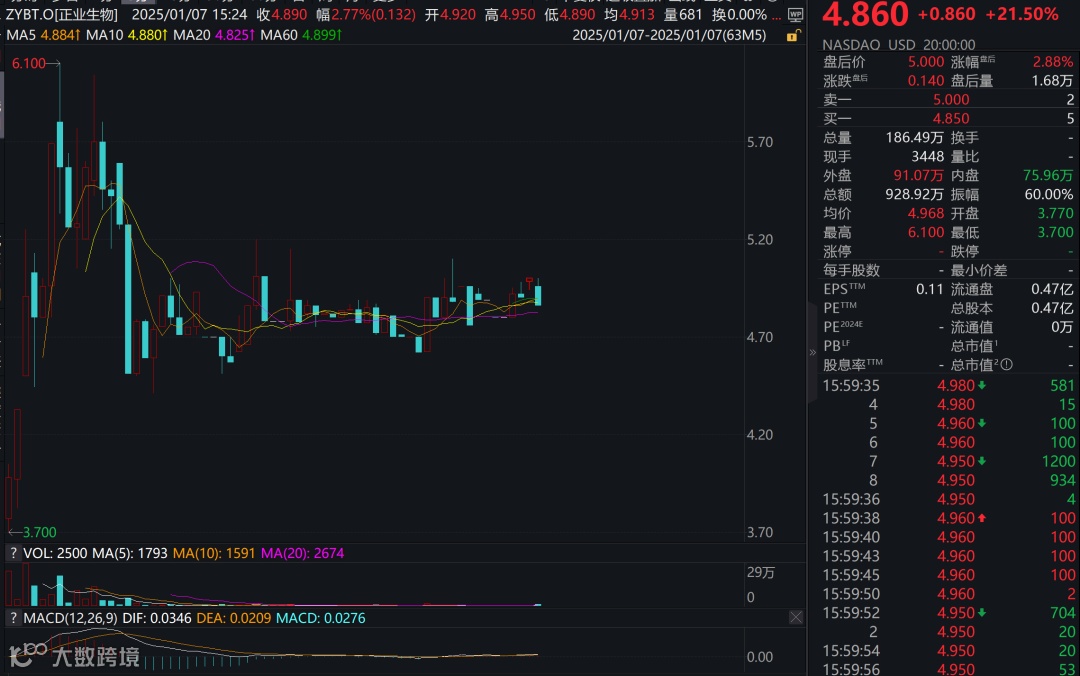Select the tick row with volume 1200
Image resolution: width=1080 pixels, height=676 pixels.
pos(948,461)
